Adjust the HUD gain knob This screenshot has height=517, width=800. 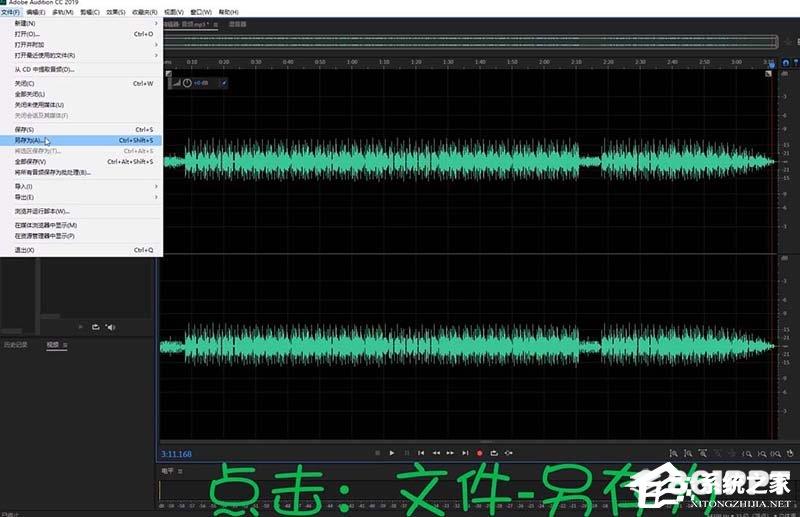(187, 83)
